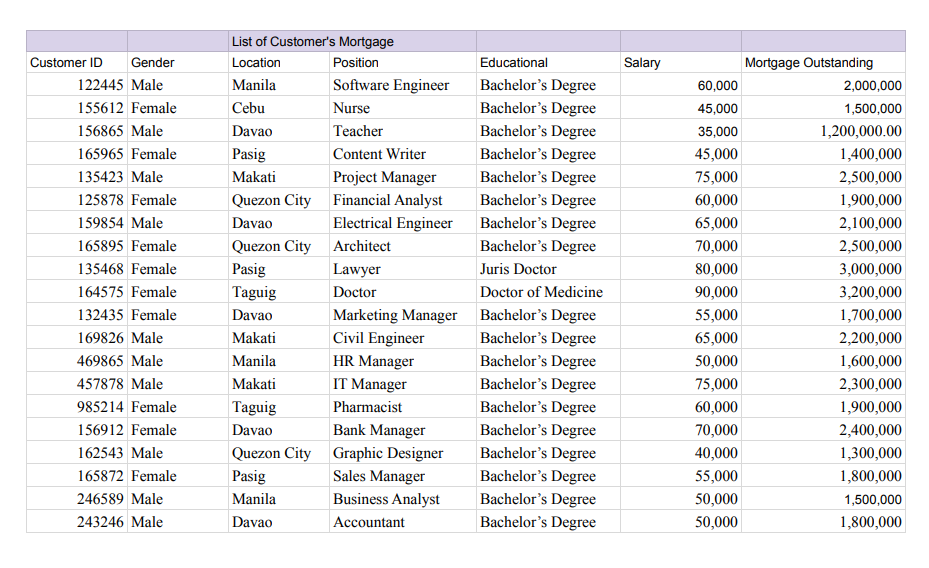Image resolution: width=929 pixels, height=568 pixels.
Task: Select the Location column header
Action: (256, 62)
